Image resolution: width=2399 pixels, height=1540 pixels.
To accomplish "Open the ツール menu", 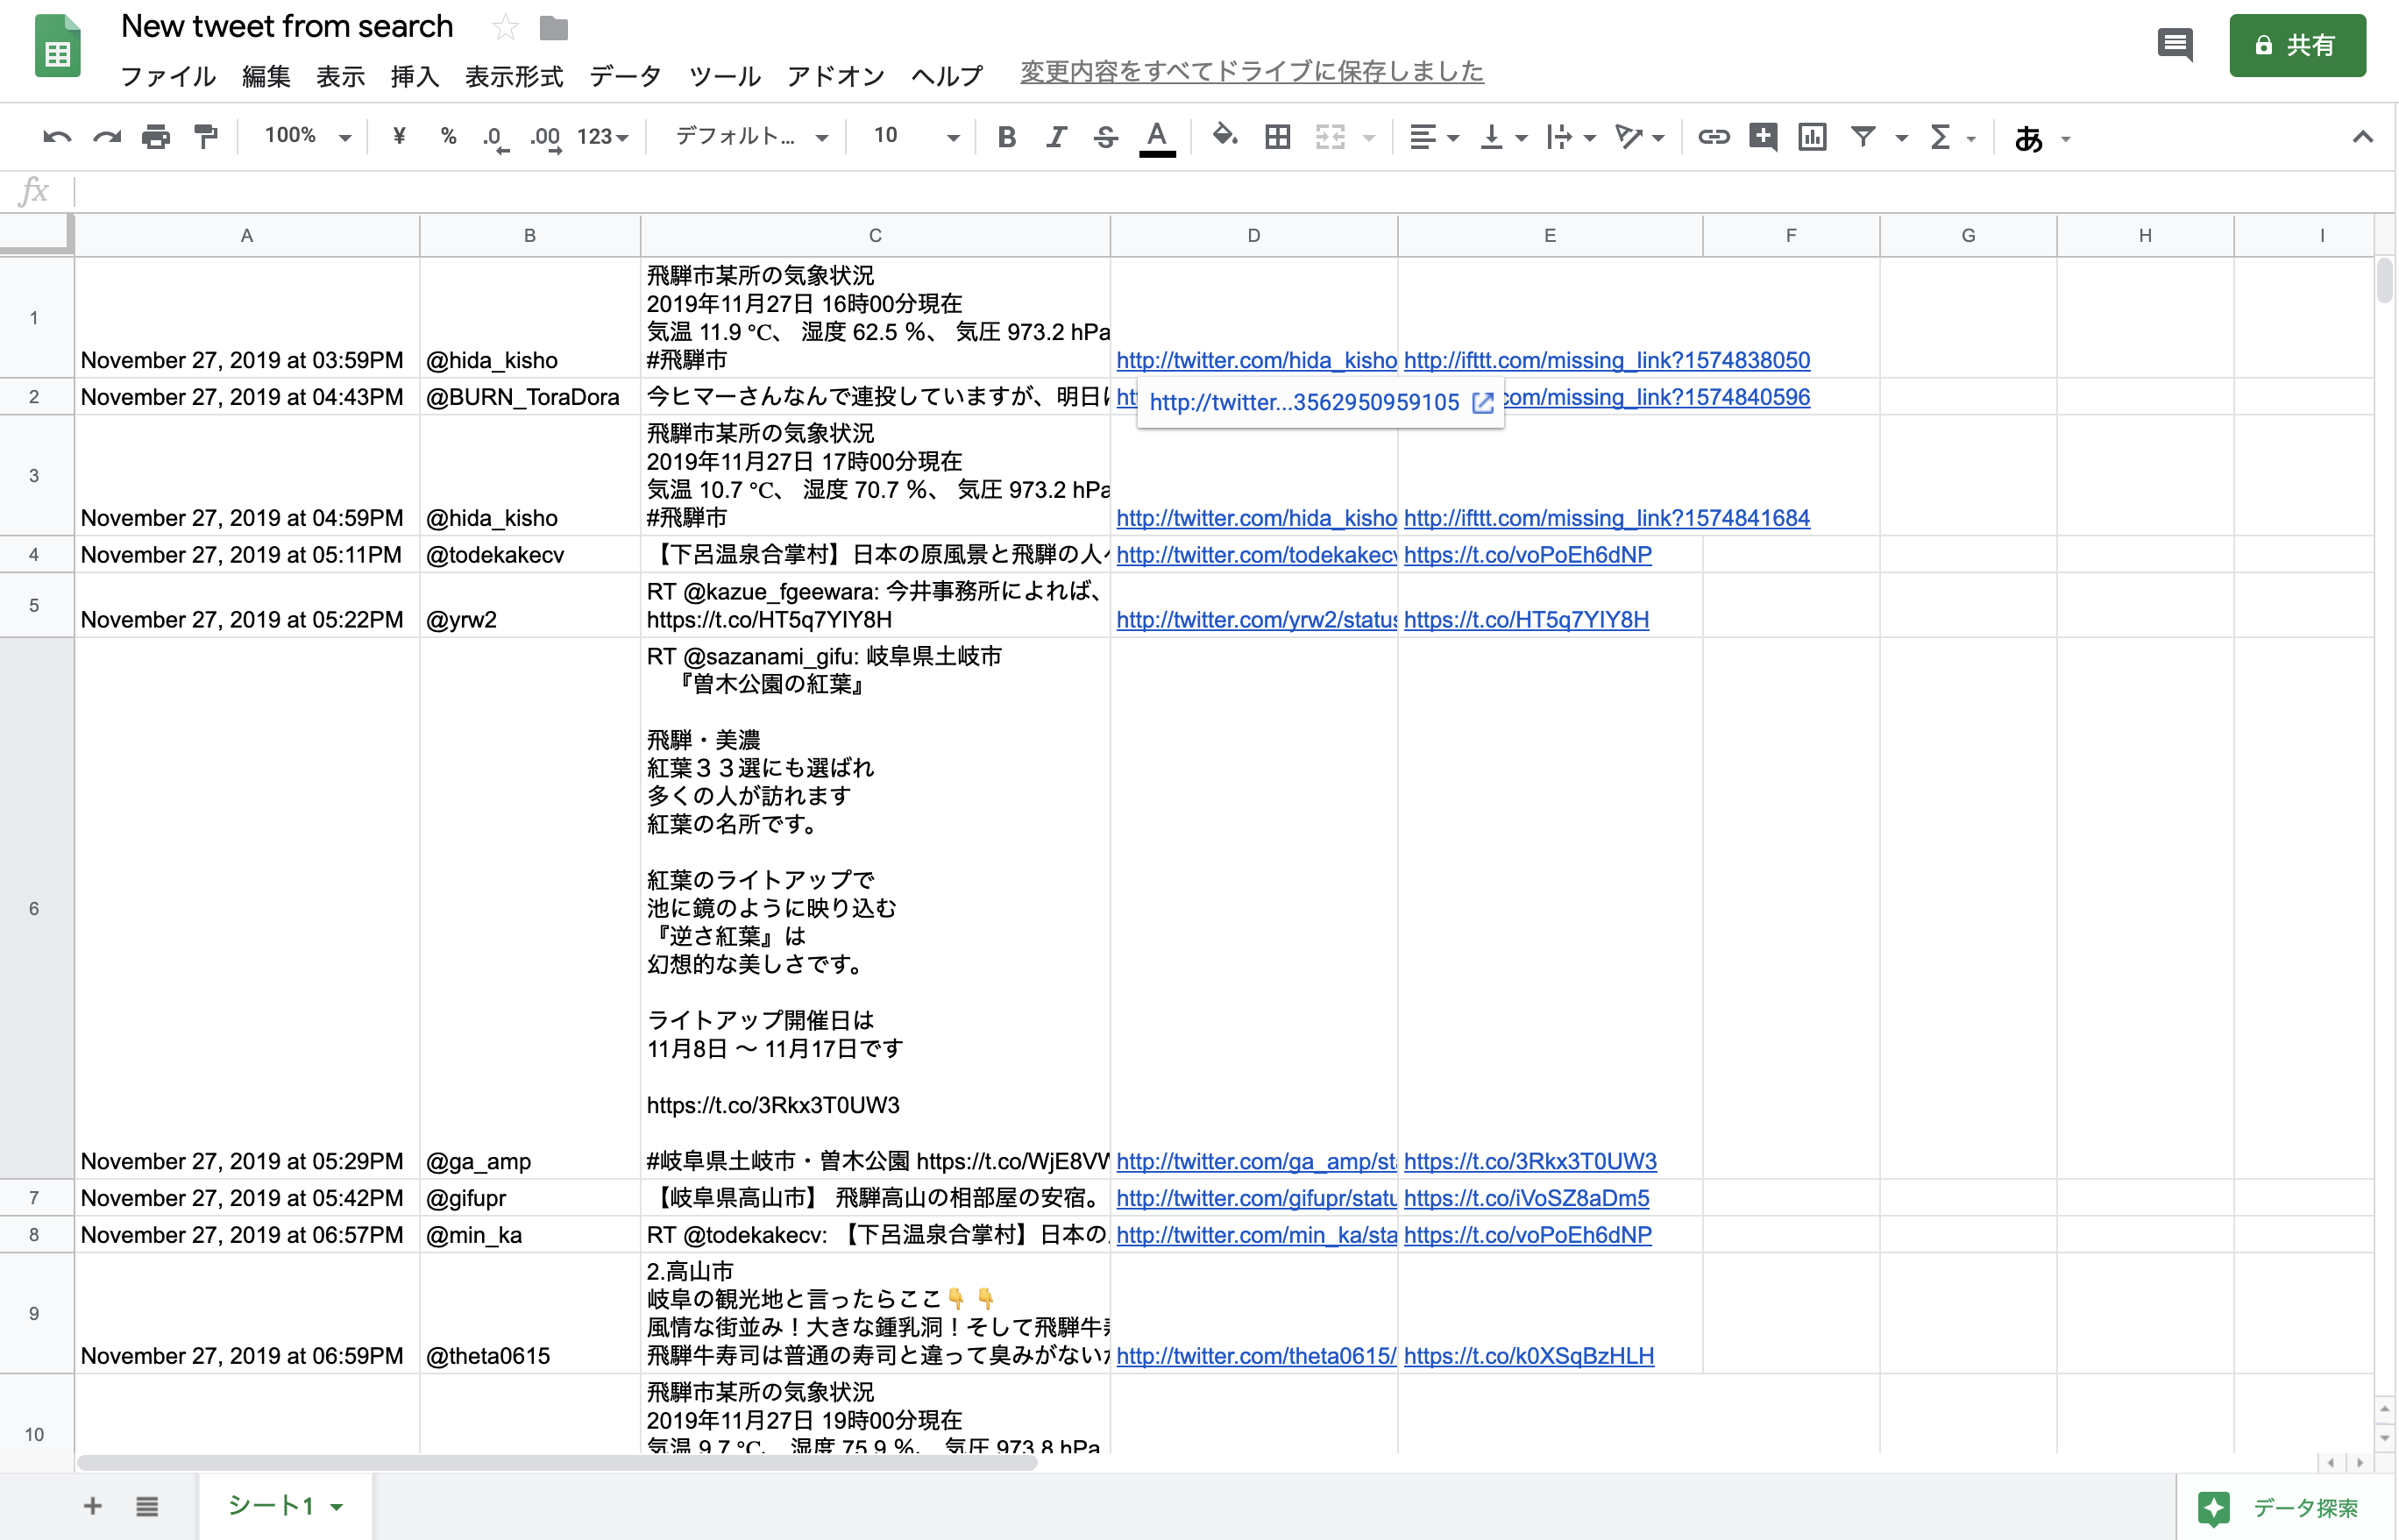I will [x=725, y=76].
